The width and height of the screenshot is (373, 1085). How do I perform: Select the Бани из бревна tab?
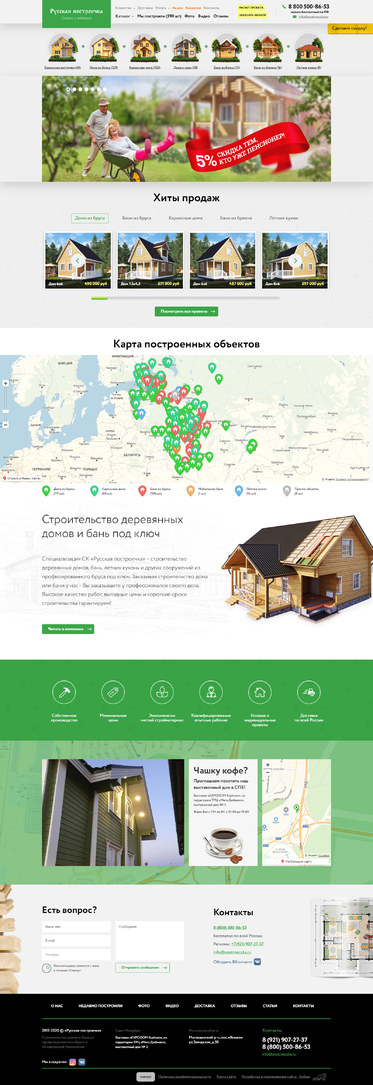click(235, 218)
